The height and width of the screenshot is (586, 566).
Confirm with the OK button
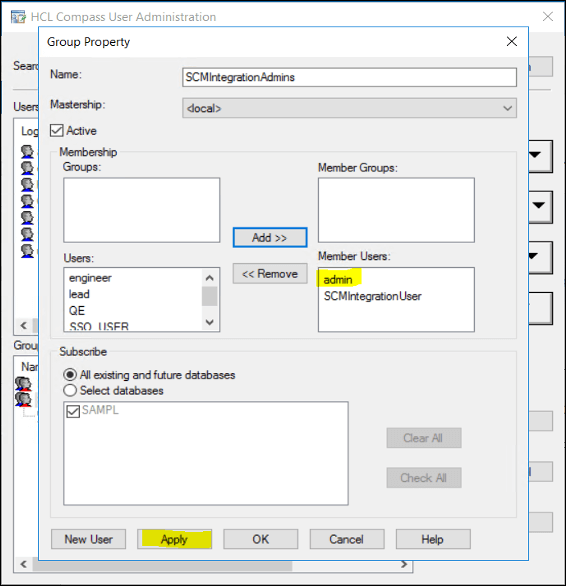click(x=261, y=539)
